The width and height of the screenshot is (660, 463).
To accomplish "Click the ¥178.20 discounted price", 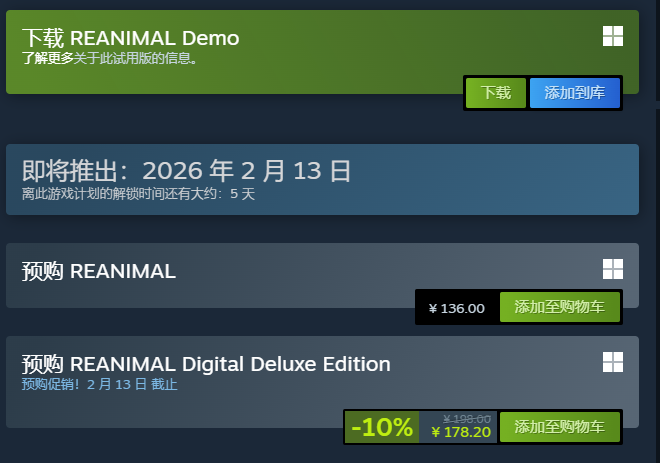I will pyautogui.click(x=461, y=432).
